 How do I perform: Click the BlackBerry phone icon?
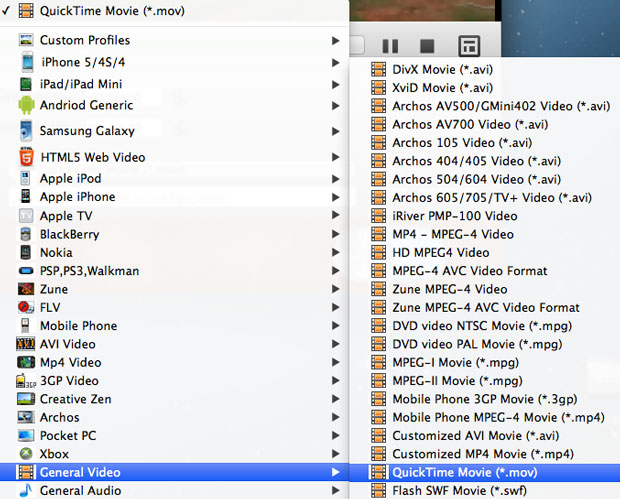click(x=26, y=234)
